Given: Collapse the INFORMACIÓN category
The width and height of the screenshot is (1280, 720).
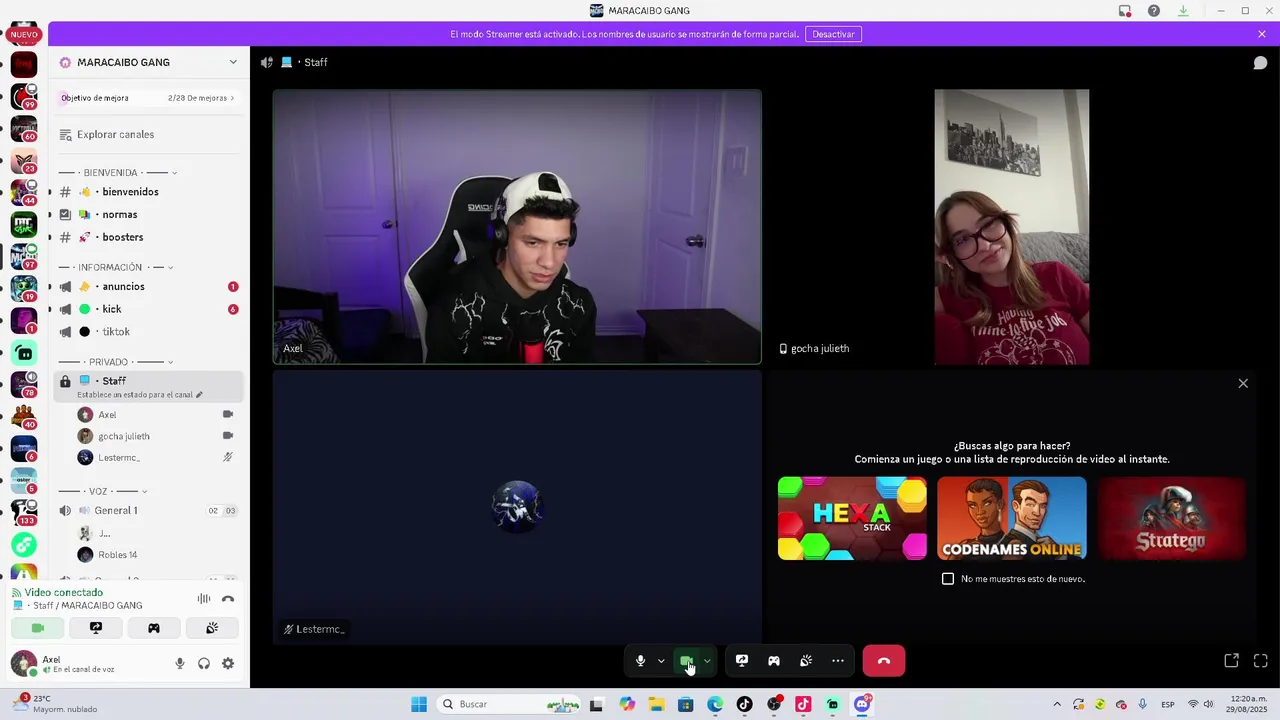Looking at the screenshot, I should (x=116, y=267).
